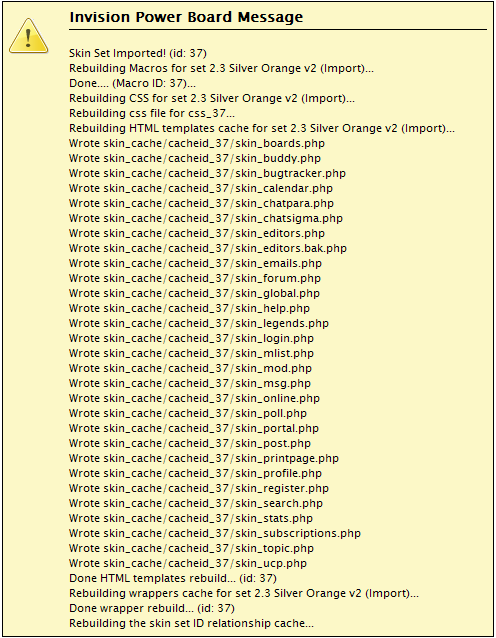Click 'Rebuilding wrappers cache for set' line

point(244,594)
